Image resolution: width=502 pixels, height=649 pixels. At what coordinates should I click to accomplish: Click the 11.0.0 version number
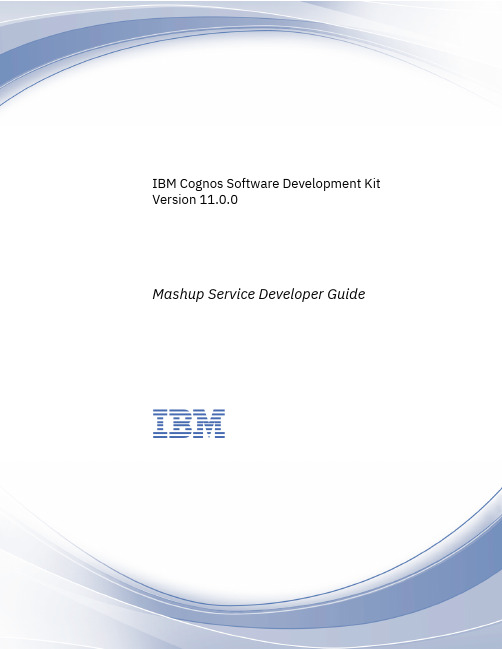tap(219, 200)
